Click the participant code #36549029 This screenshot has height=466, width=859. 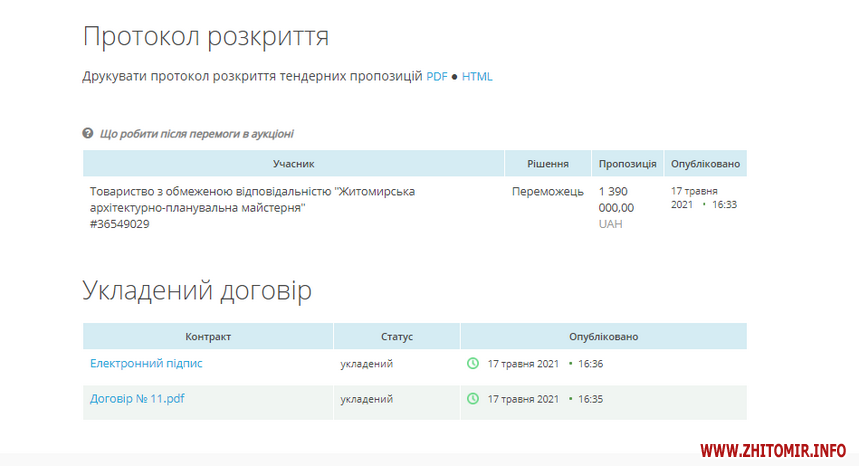(x=119, y=224)
